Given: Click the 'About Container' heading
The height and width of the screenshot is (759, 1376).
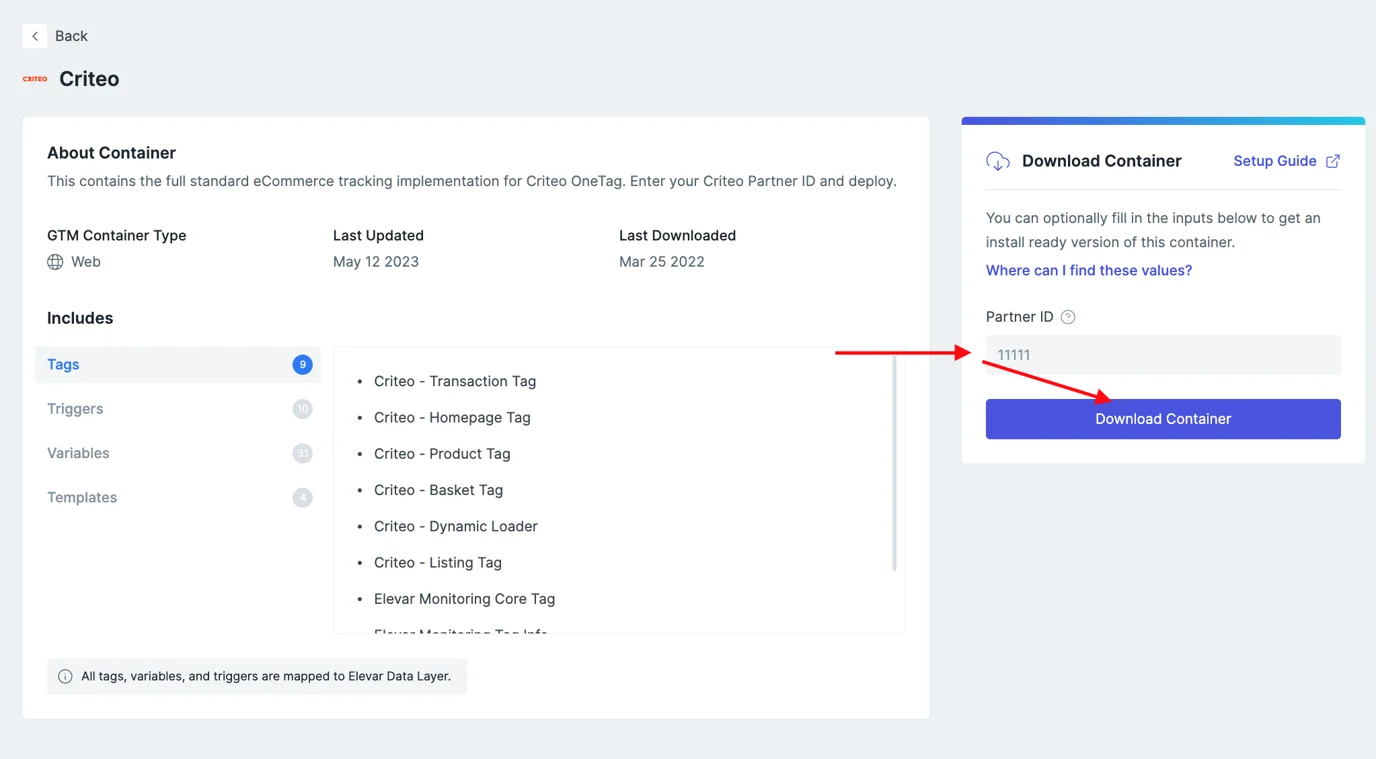Looking at the screenshot, I should (x=111, y=153).
